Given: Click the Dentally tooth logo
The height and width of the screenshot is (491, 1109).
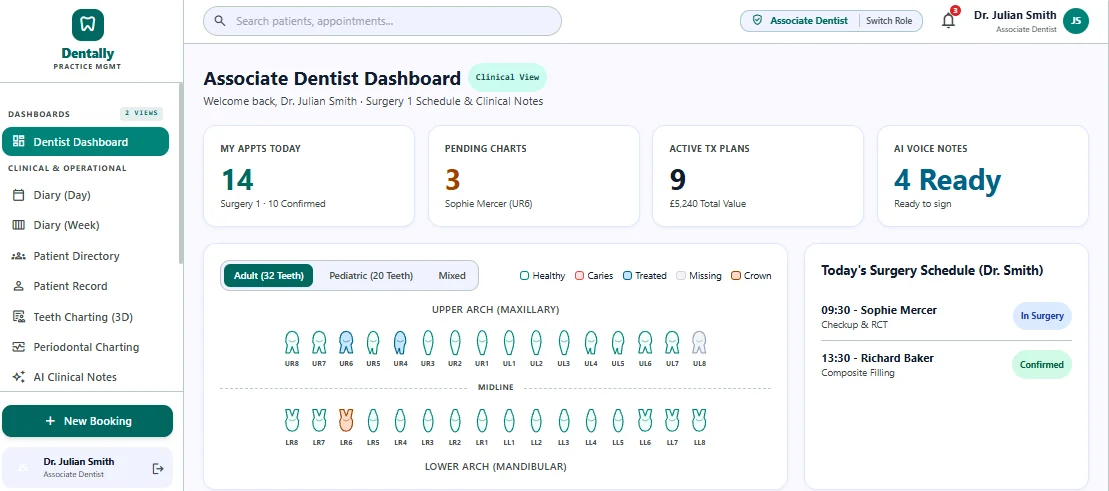Looking at the screenshot, I should click(88, 25).
